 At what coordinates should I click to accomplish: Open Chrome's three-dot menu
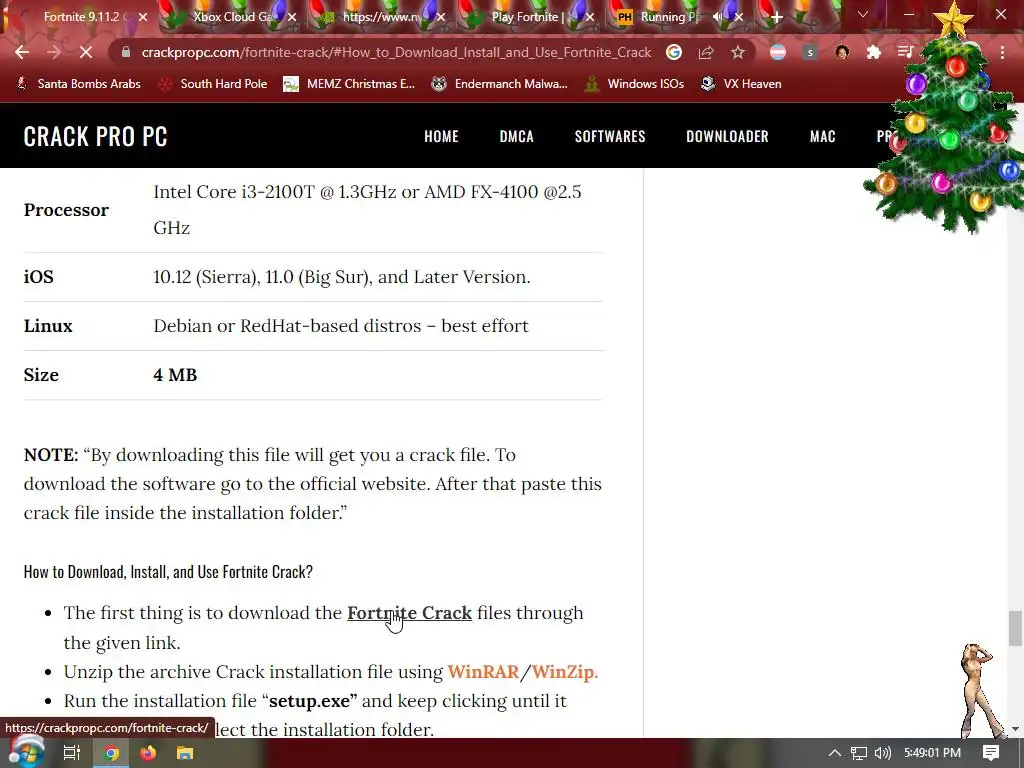pos(1002,52)
